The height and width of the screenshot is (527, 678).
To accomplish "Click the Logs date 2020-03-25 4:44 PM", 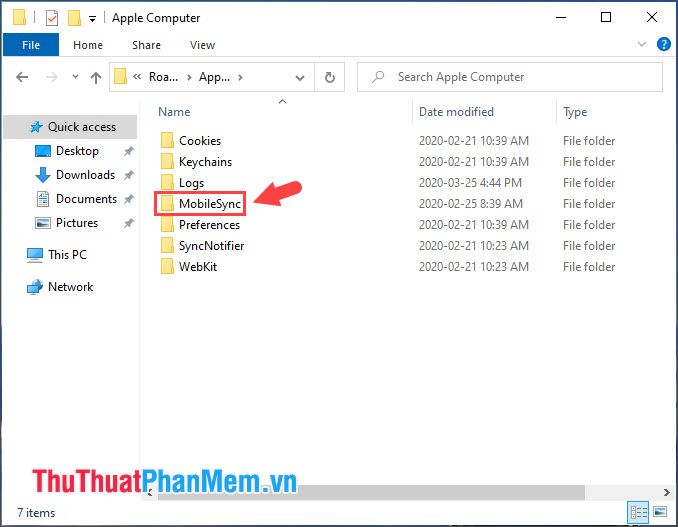I will tap(470, 183).
